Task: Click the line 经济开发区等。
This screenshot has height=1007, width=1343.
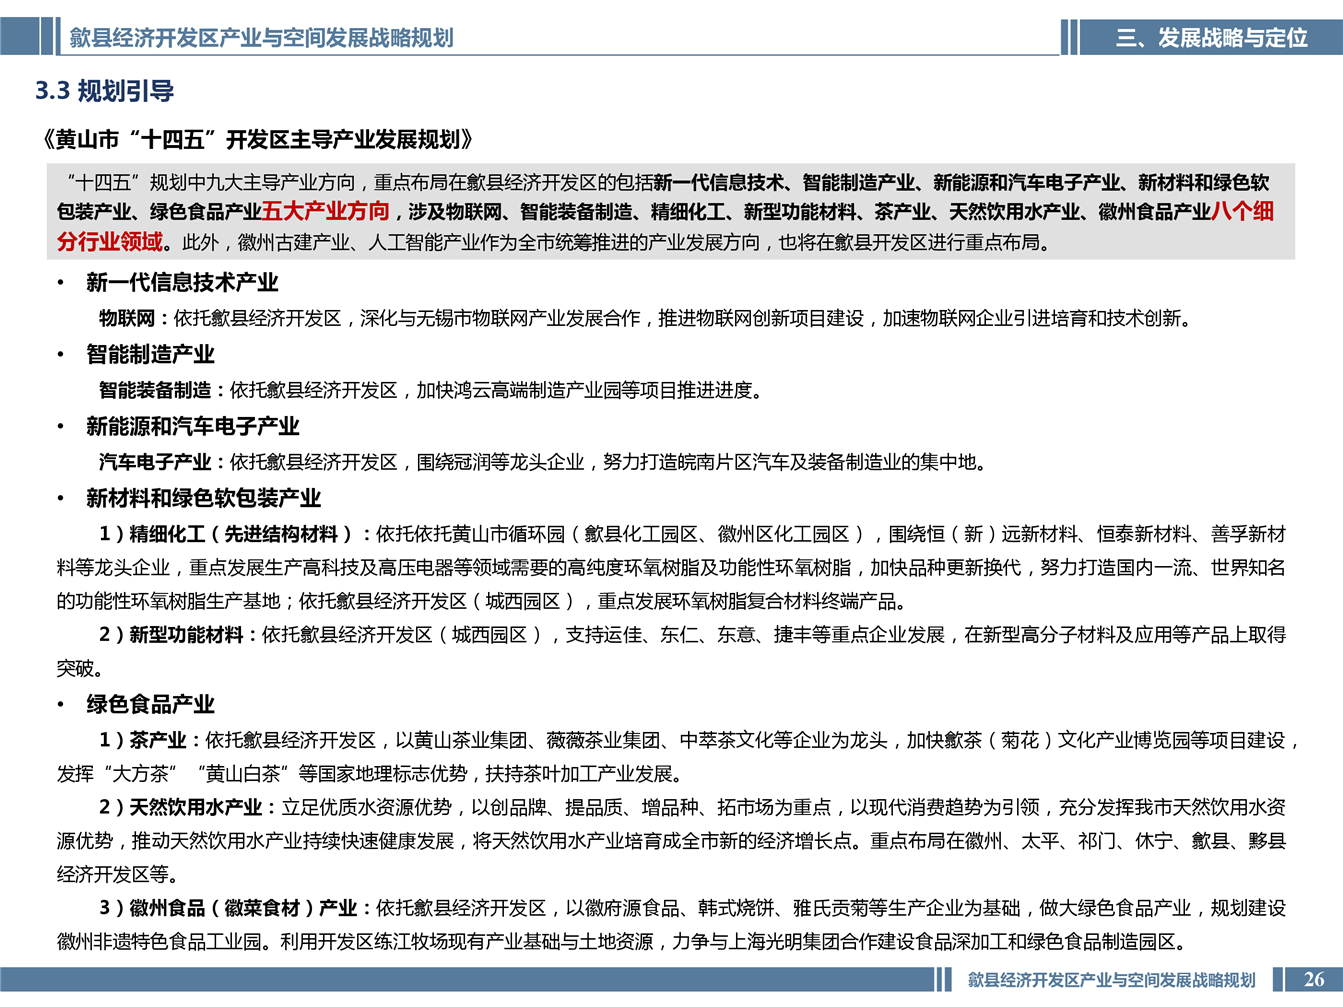Action: 118,875
